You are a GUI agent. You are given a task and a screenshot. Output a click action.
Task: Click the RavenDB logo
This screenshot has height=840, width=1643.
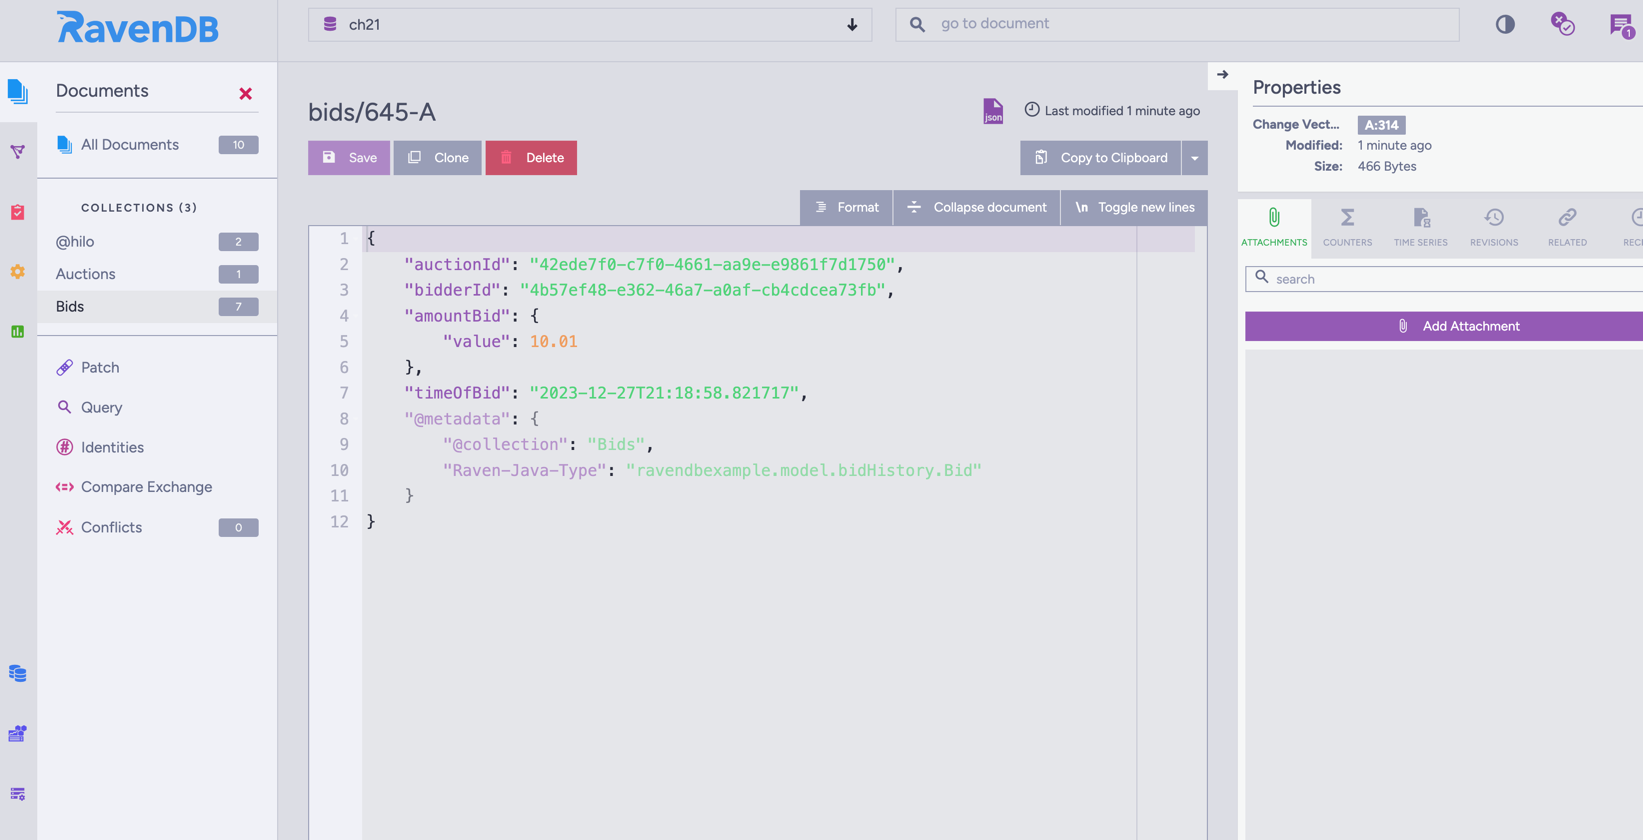point(137,28)
